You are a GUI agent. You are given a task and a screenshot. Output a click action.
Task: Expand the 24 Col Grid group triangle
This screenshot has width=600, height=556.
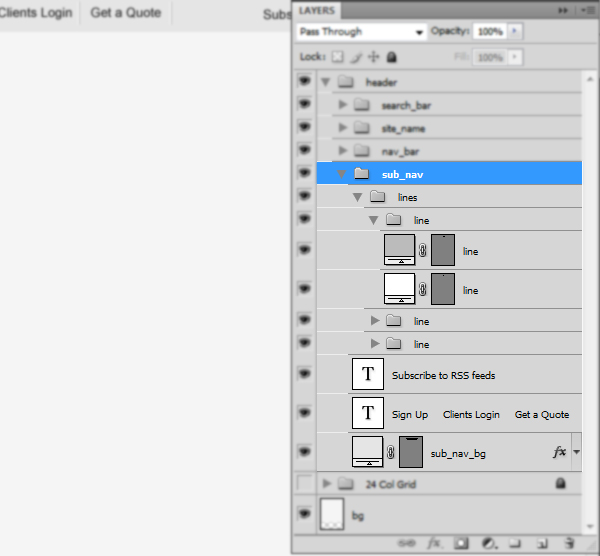pyautogui.click(x=326, y=483)
